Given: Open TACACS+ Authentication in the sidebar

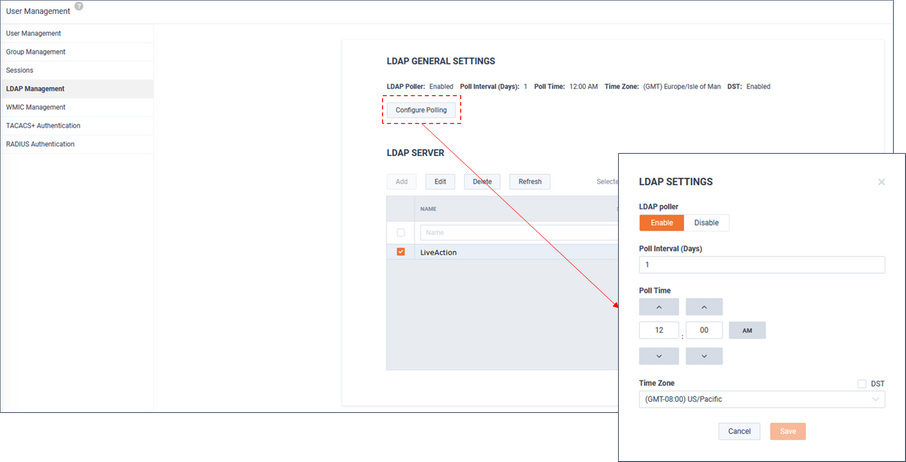Looking at the screenshot, I should (77, 126).
